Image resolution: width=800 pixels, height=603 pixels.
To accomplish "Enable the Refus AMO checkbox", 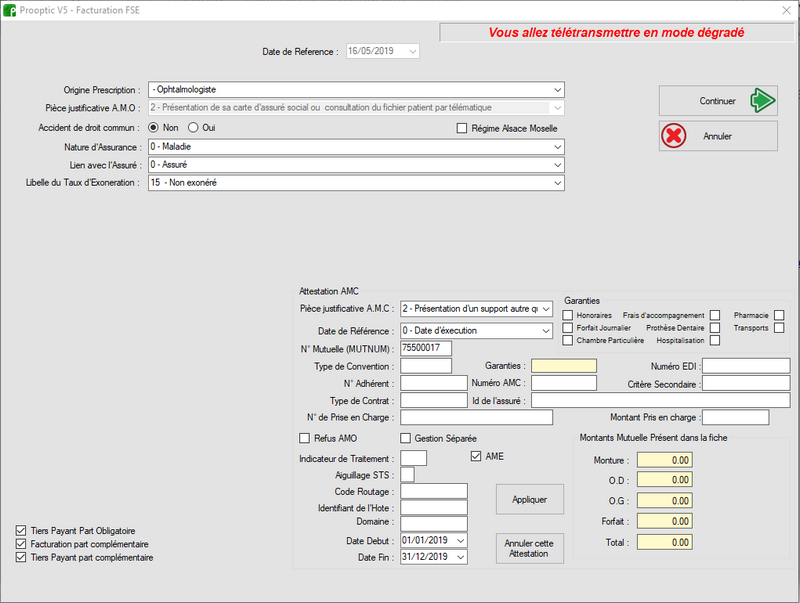I will tap(305, 438).
